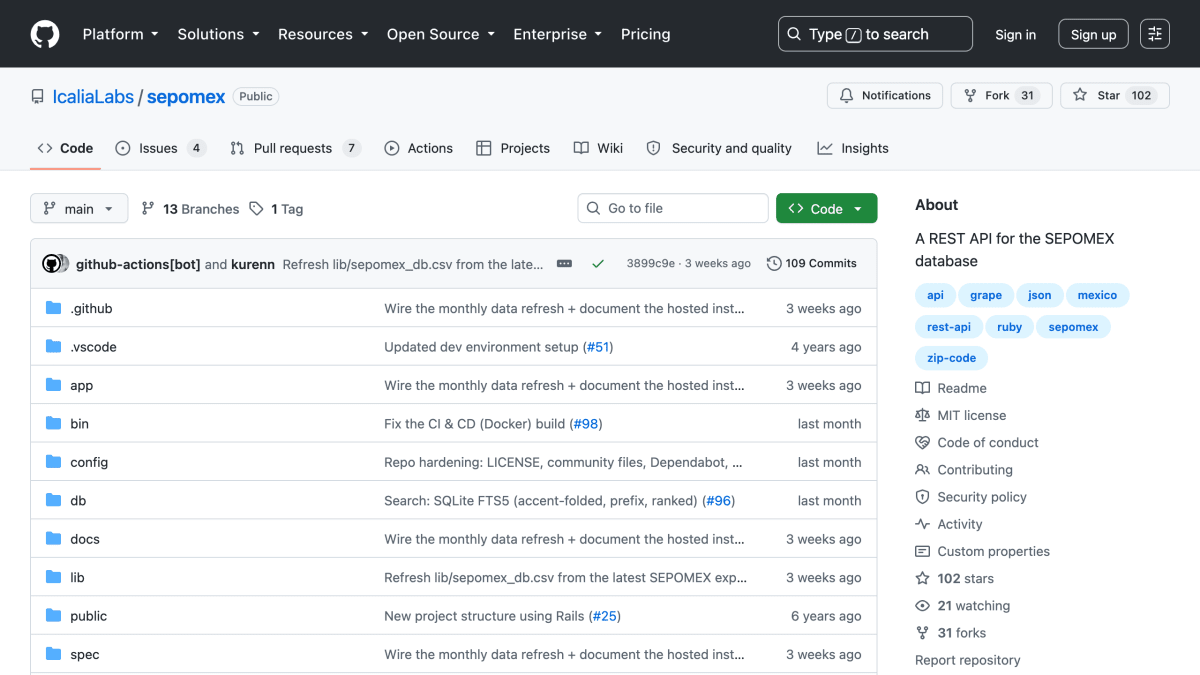Open the Resources dropdown menu

click(324, 34)
